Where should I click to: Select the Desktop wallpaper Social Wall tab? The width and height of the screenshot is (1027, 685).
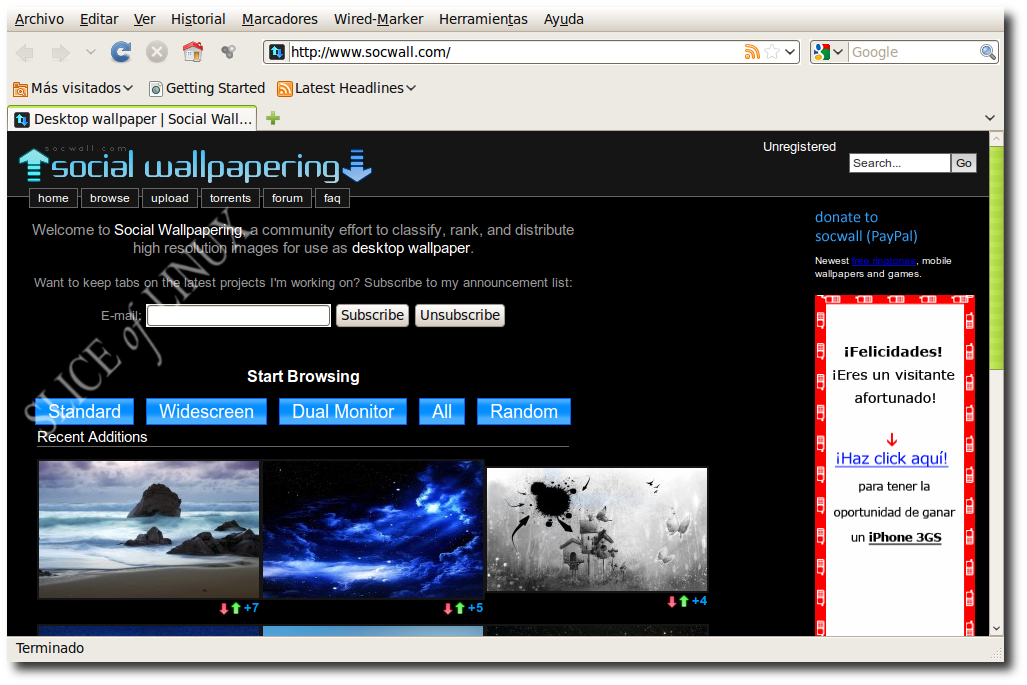point(130,118)
